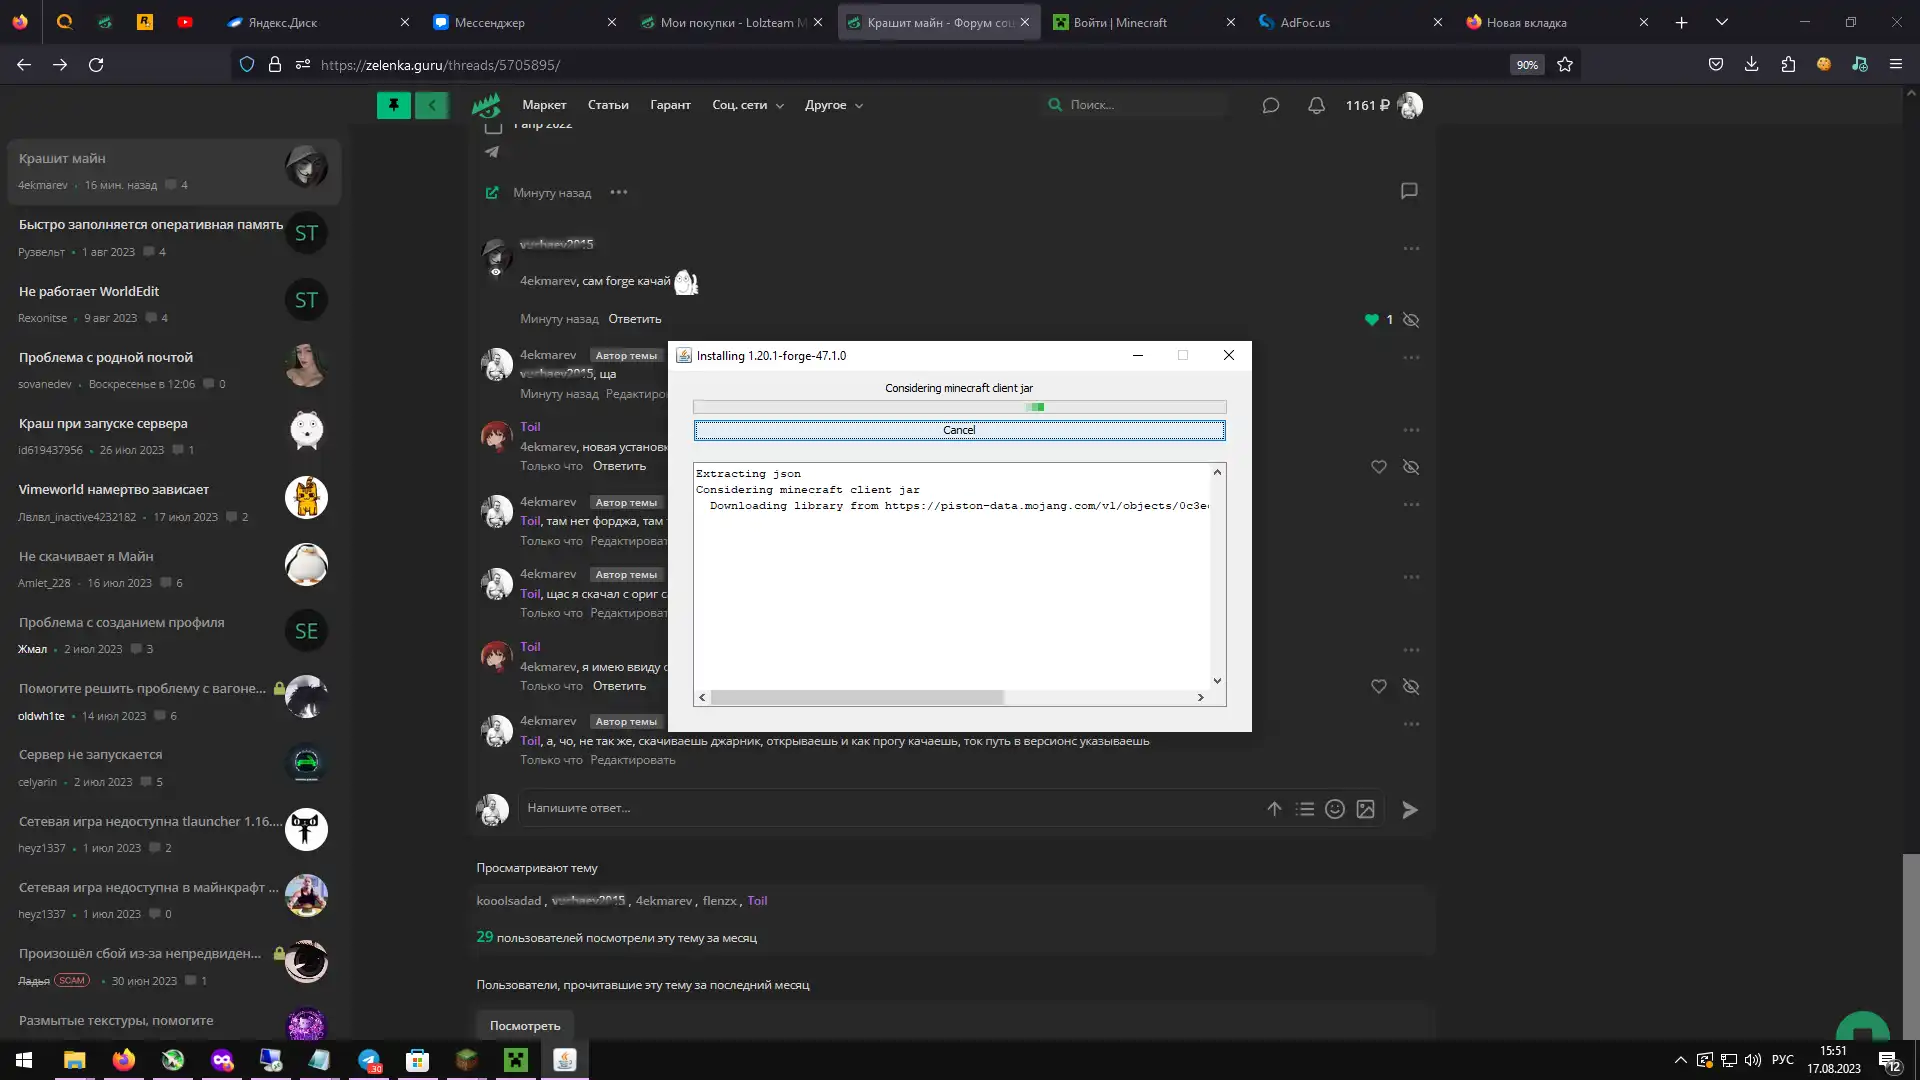Toggle hide icon on Toil's first comment
The image size is (1920, 1080).
tap(1411, 467)
